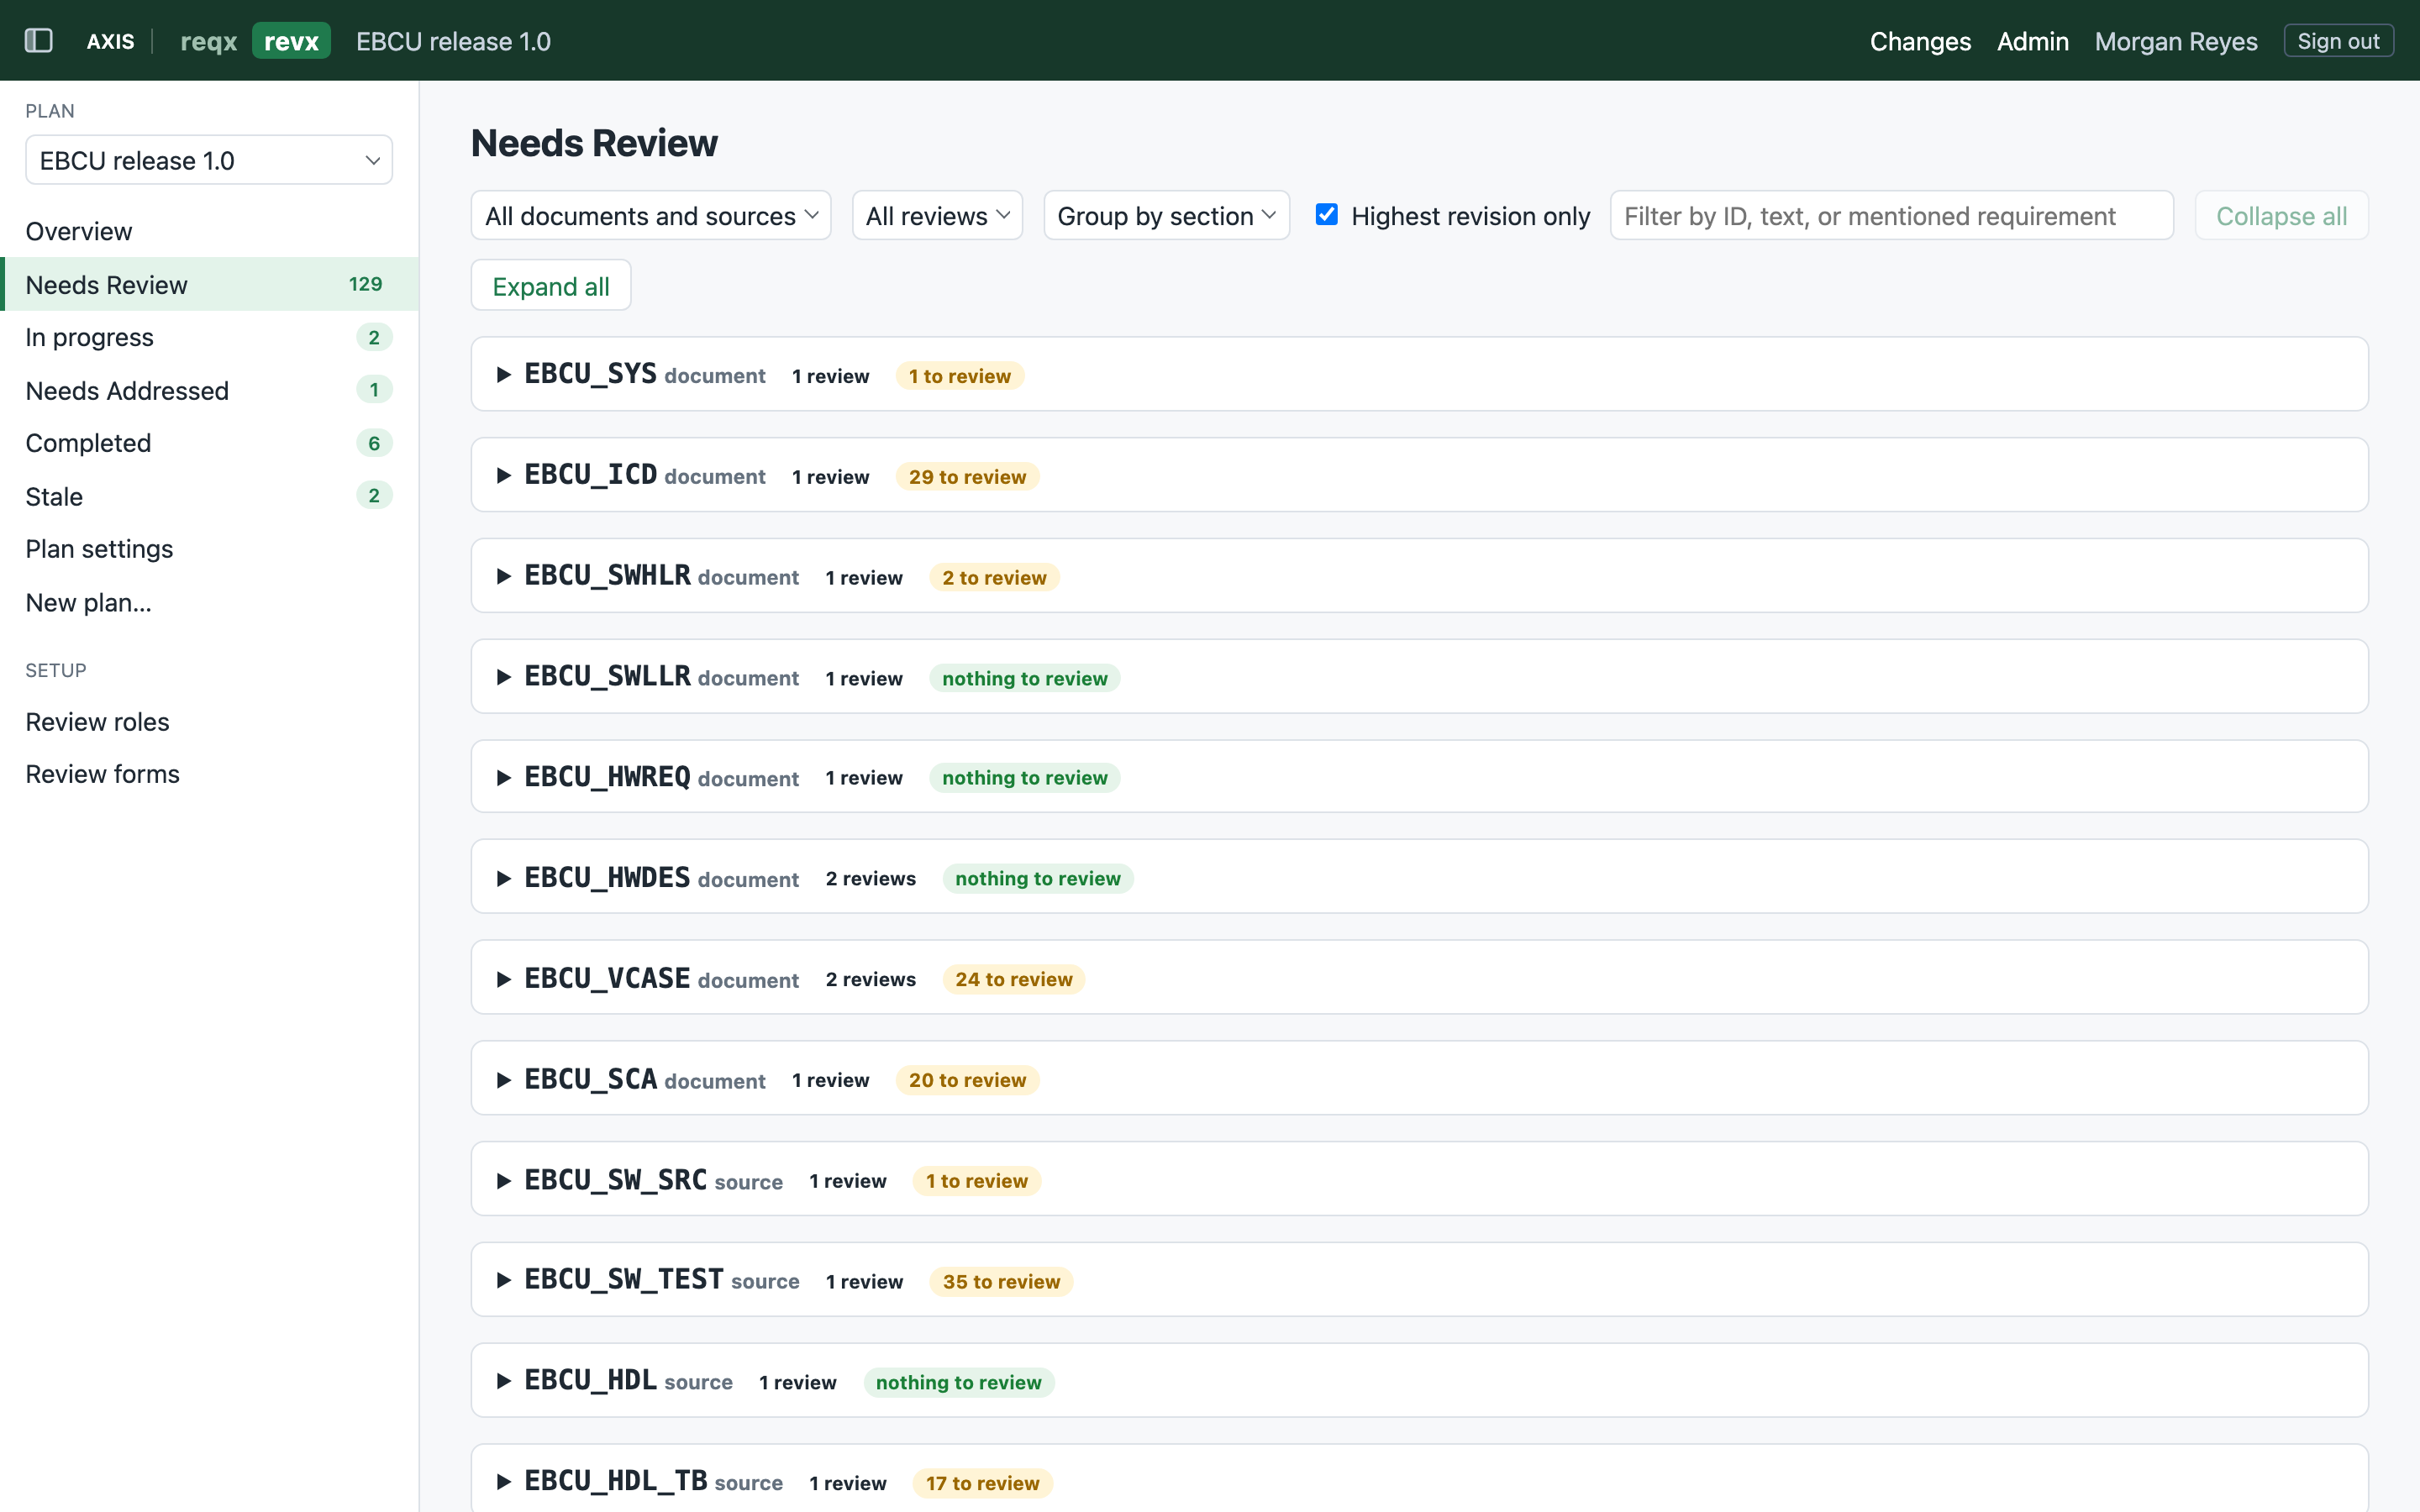Click the 35 to review badge
This screenshot has width=2420, height=1512.
(1001, 1282)
